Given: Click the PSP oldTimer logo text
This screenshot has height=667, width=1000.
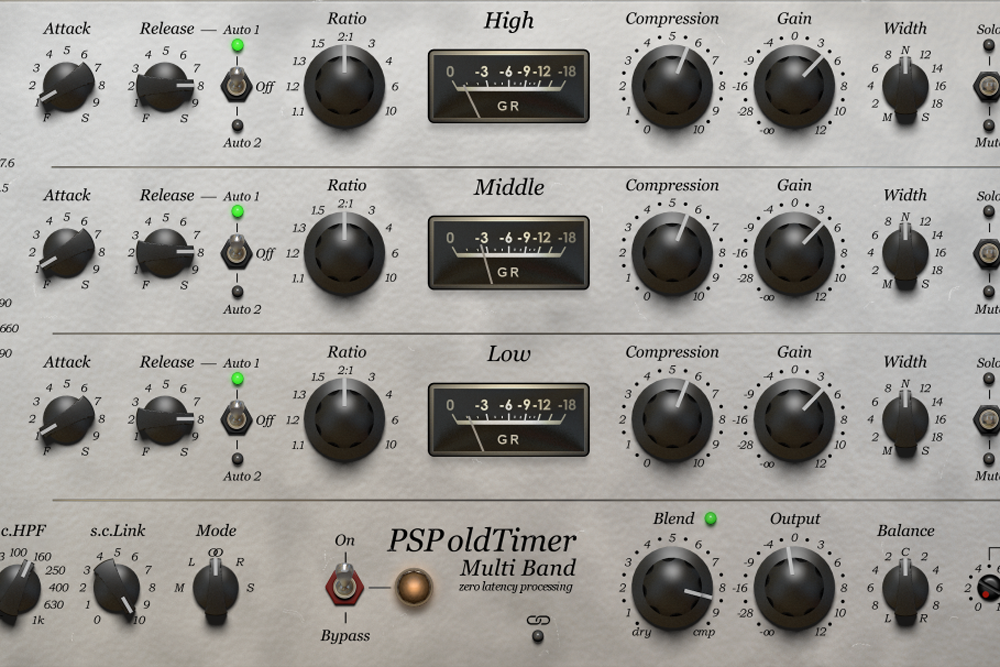Looking at the screenshot, I should 482,541.
